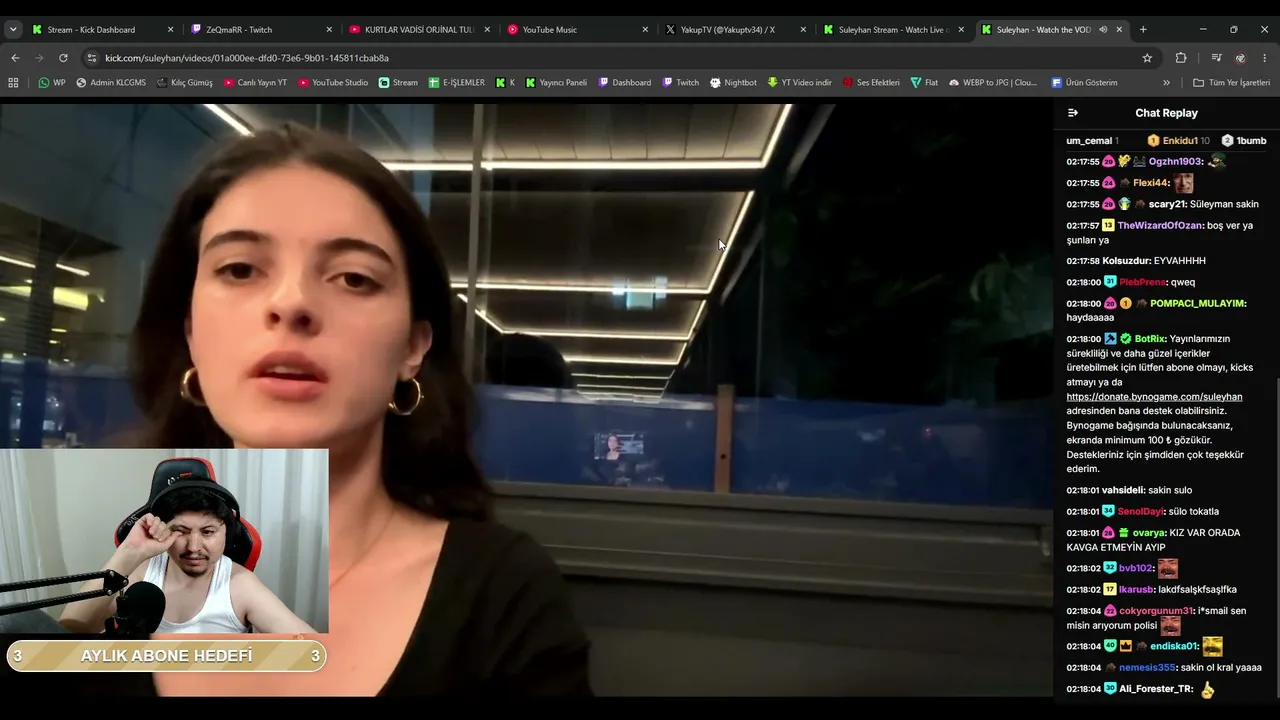Viewport: 1280px width, 720px height.
Task: Click the message text "sülo tokatla"
Action: pos(1192,512)
